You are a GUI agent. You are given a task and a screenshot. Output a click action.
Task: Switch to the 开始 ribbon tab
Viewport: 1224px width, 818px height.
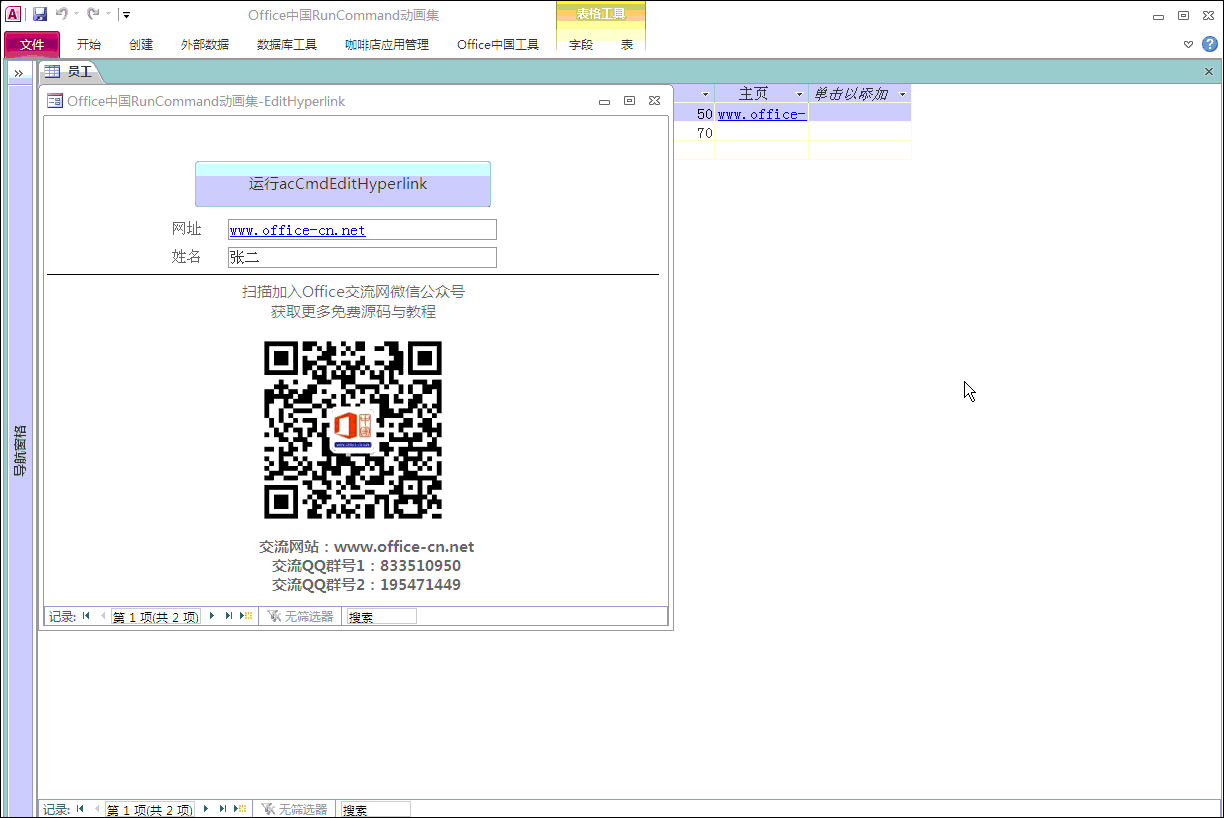coord(89,45)
